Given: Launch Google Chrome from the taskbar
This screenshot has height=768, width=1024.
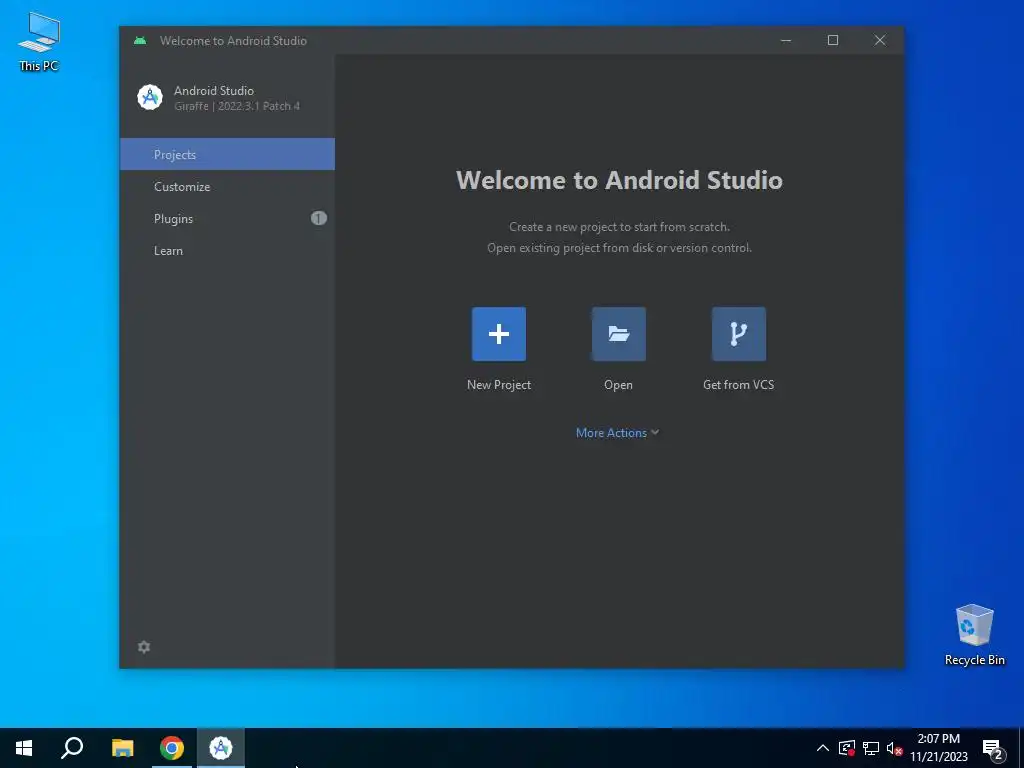Looking at the screenshot, I should [x=172, y=748].
